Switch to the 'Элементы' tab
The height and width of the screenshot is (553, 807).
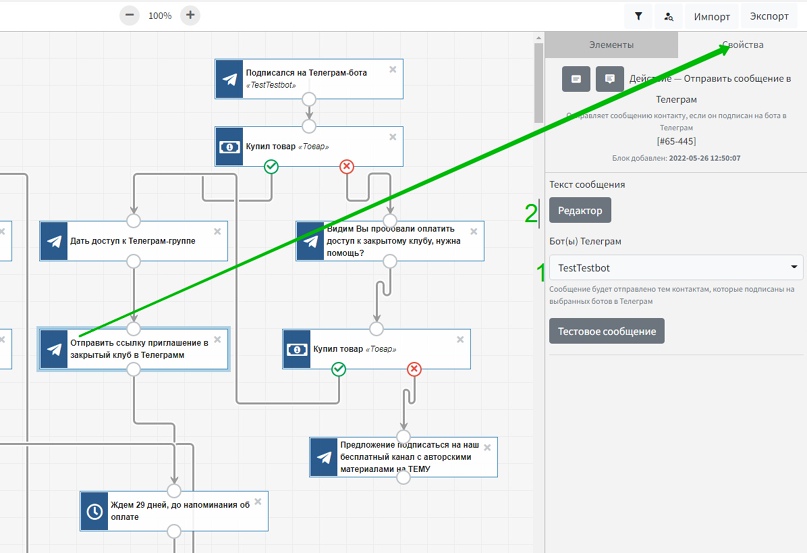click(611, 45)
